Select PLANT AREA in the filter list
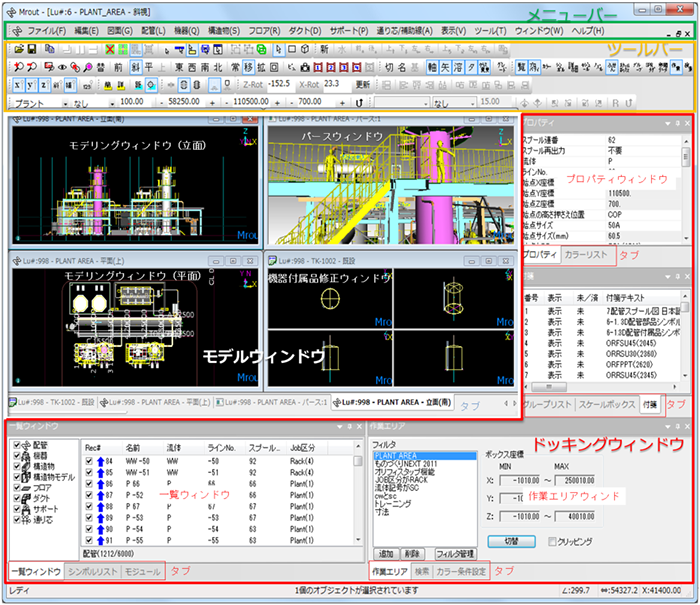The width and height of the screenshot is (700, 605). (x=393, y=455)
